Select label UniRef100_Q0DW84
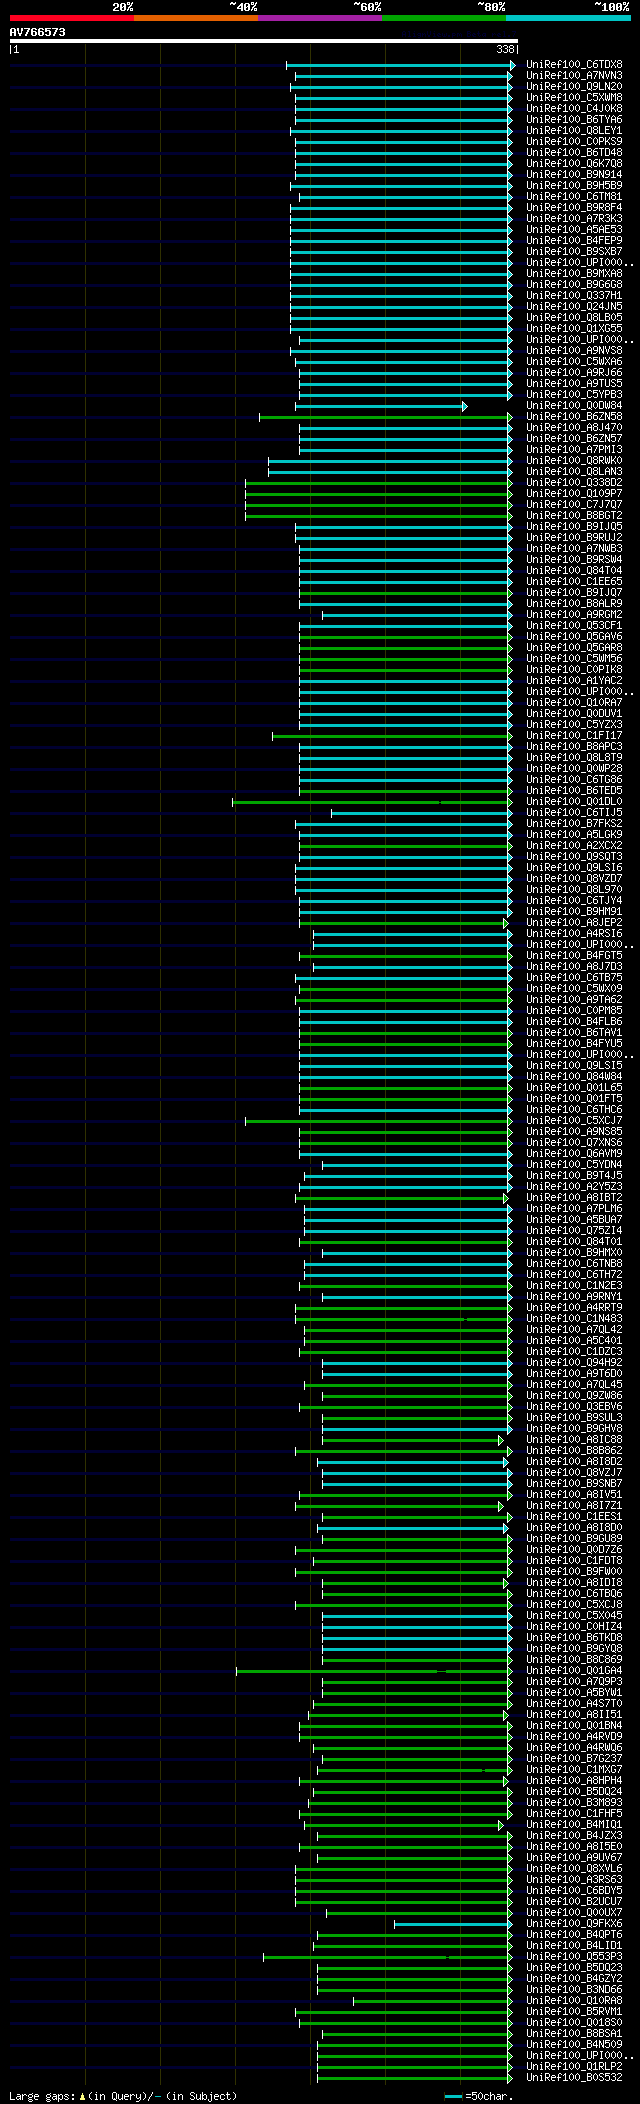 point(574,406)
